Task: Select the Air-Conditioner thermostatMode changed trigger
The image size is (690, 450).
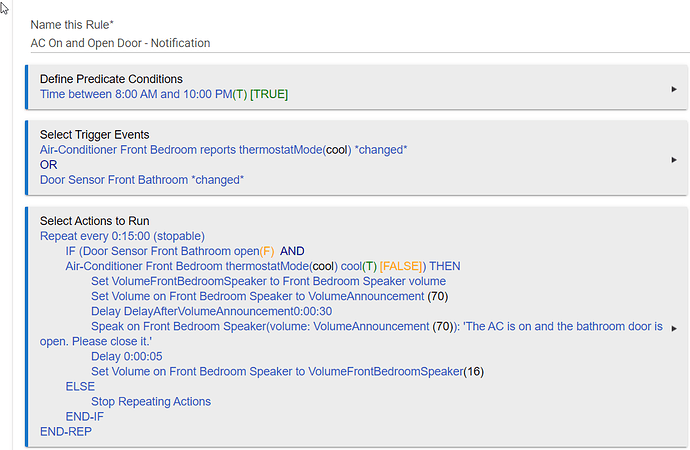Action: click(x=224, y=150)
